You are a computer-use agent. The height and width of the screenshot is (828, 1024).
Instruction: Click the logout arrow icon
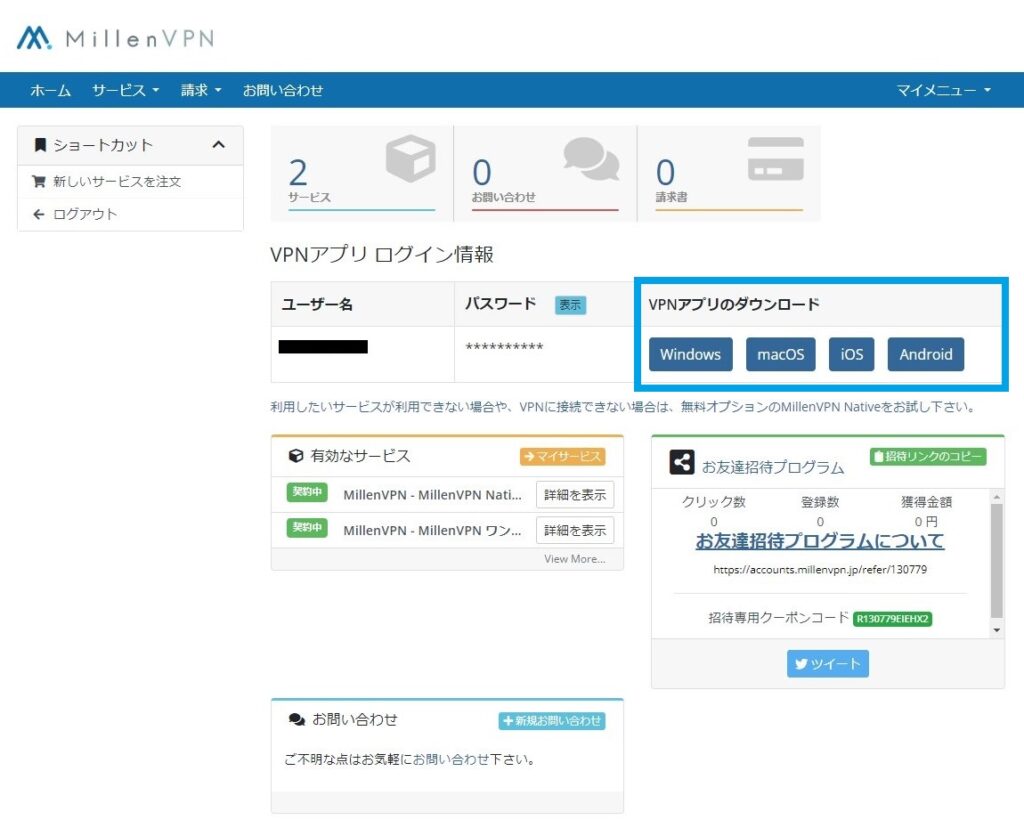click(x=39, y=214)
